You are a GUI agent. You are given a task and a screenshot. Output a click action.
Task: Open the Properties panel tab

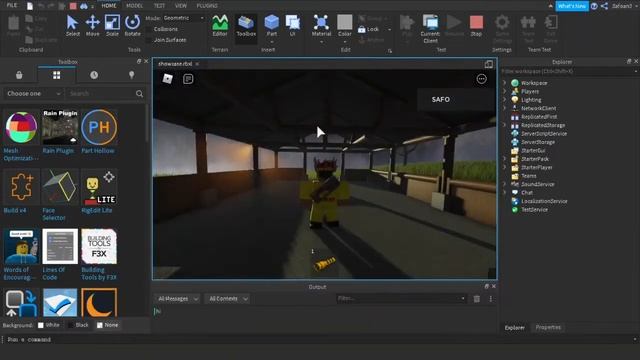point(548,327)
